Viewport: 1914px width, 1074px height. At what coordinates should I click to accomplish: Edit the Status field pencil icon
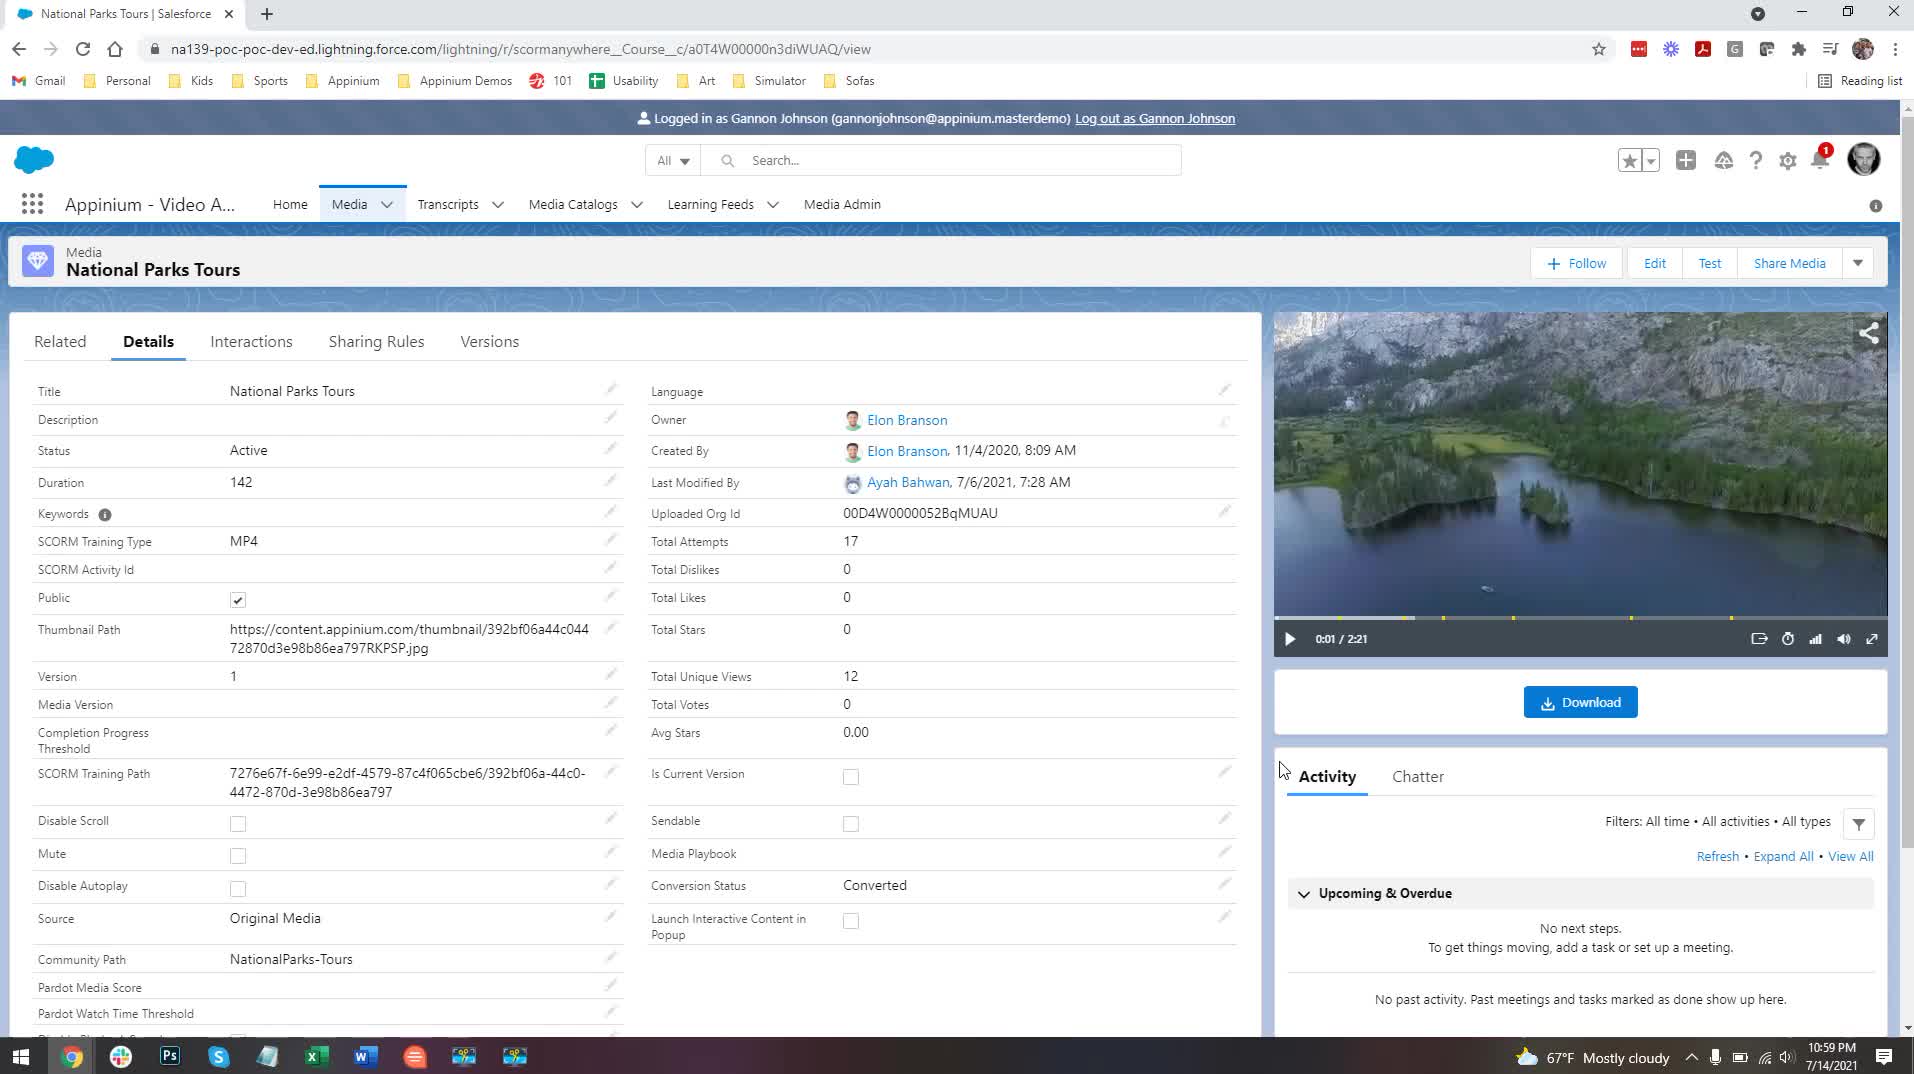[611, 448]
